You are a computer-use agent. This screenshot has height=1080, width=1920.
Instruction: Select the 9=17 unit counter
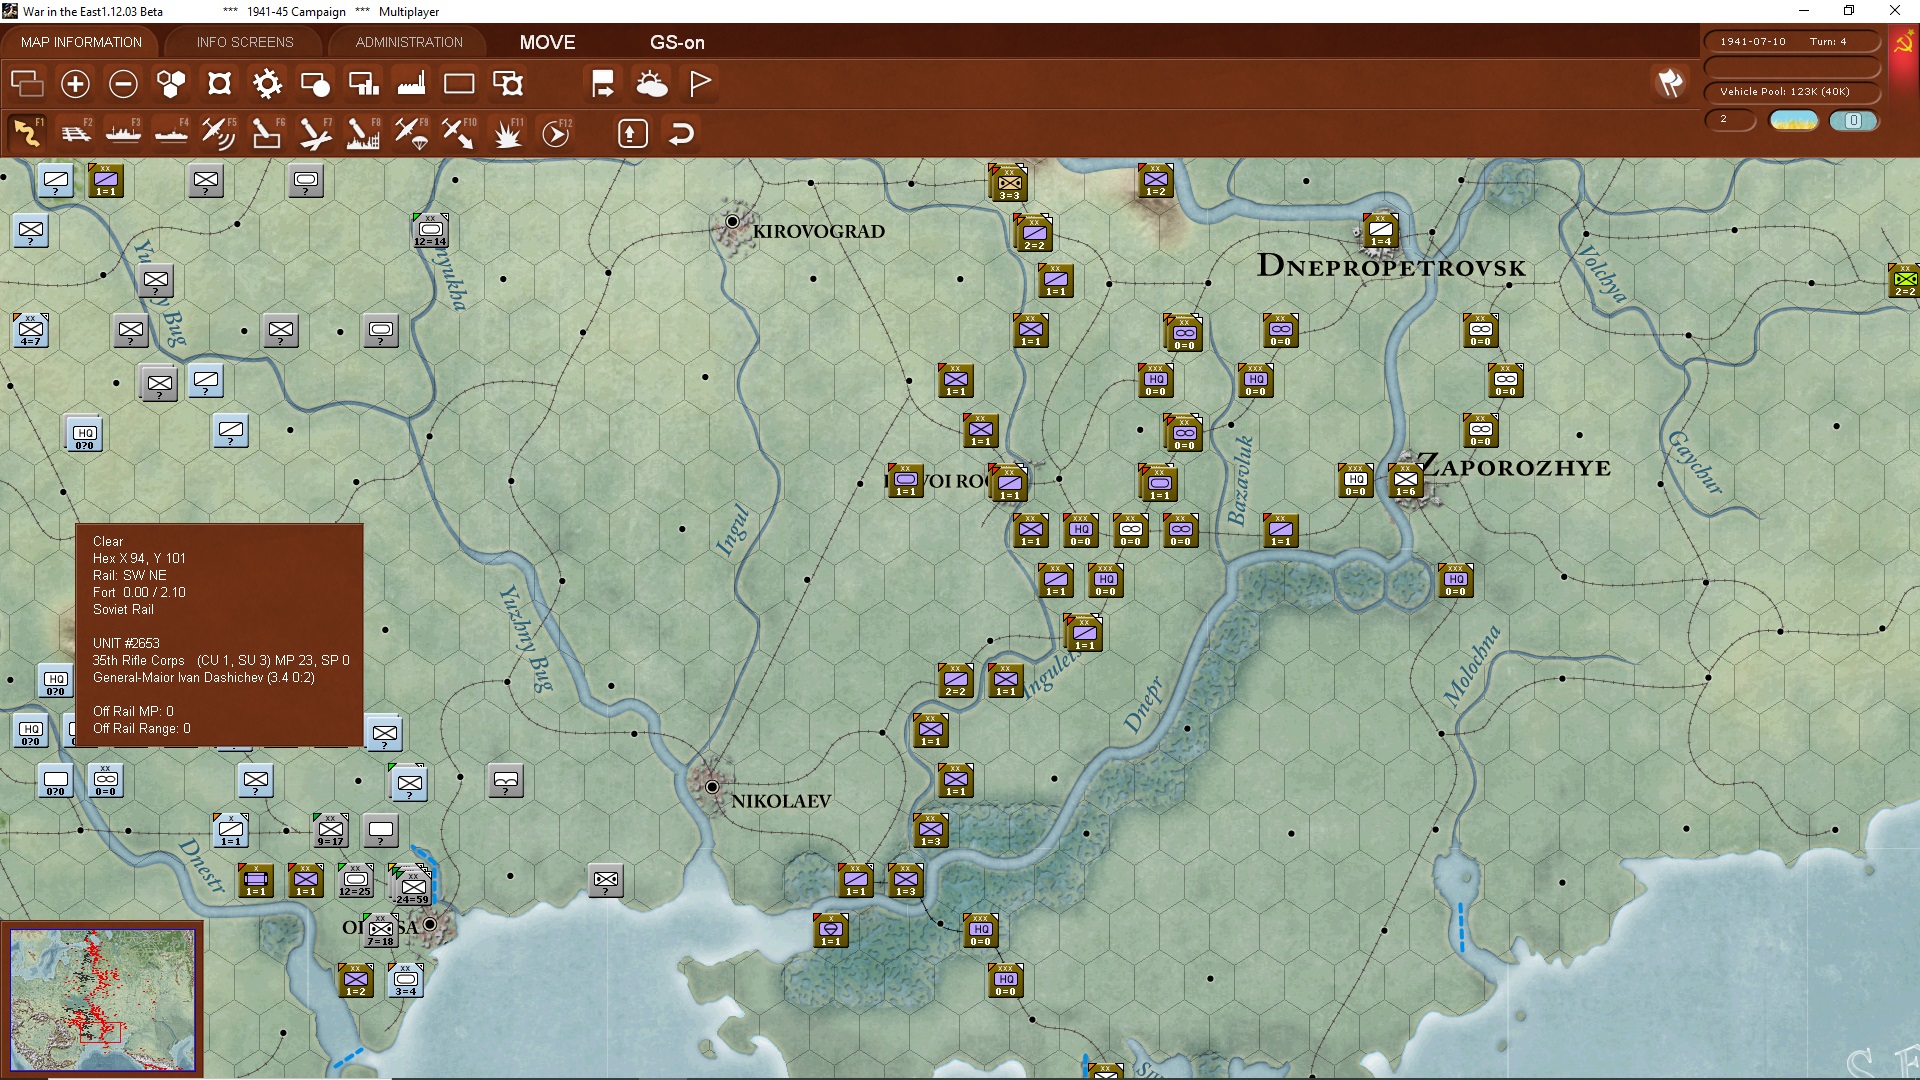331,831
